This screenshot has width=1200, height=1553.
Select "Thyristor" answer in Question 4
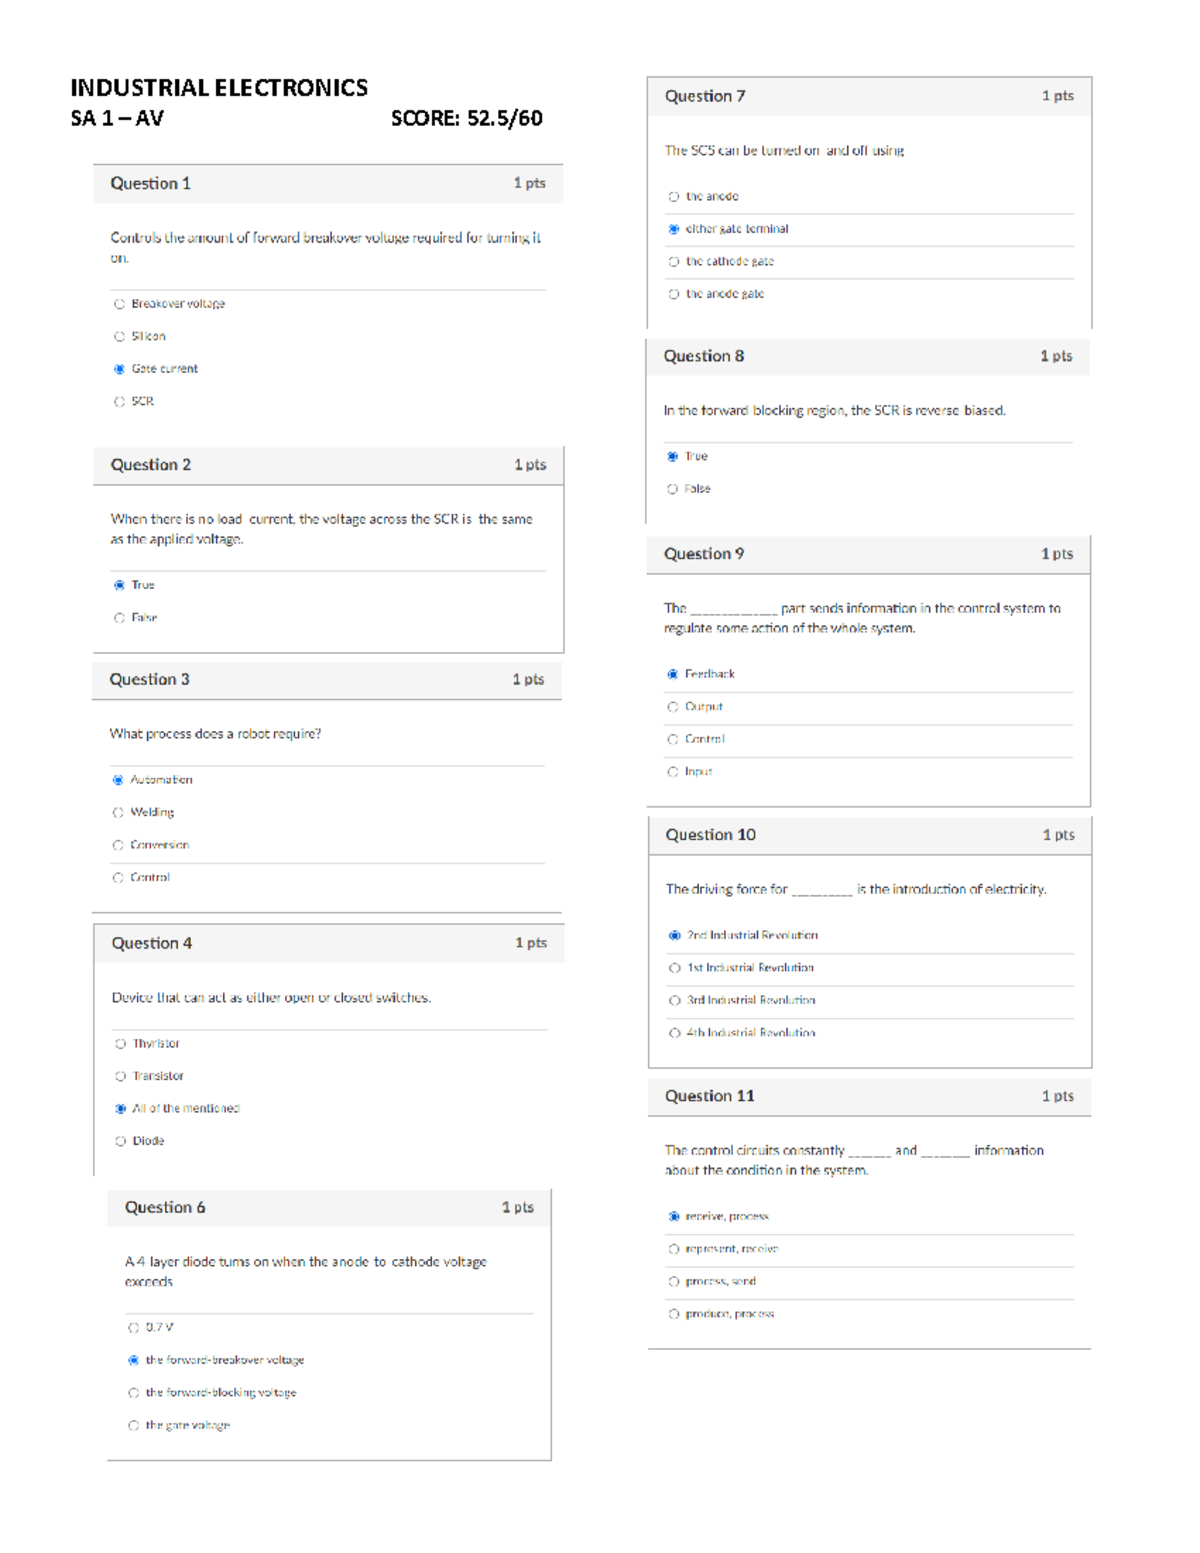(120, 1043)
